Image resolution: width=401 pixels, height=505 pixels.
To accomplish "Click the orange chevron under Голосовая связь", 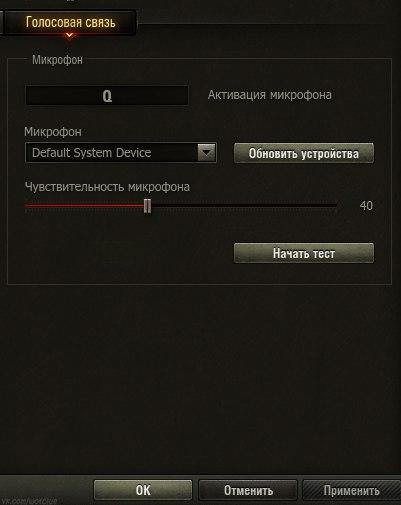I will point(69,35).
